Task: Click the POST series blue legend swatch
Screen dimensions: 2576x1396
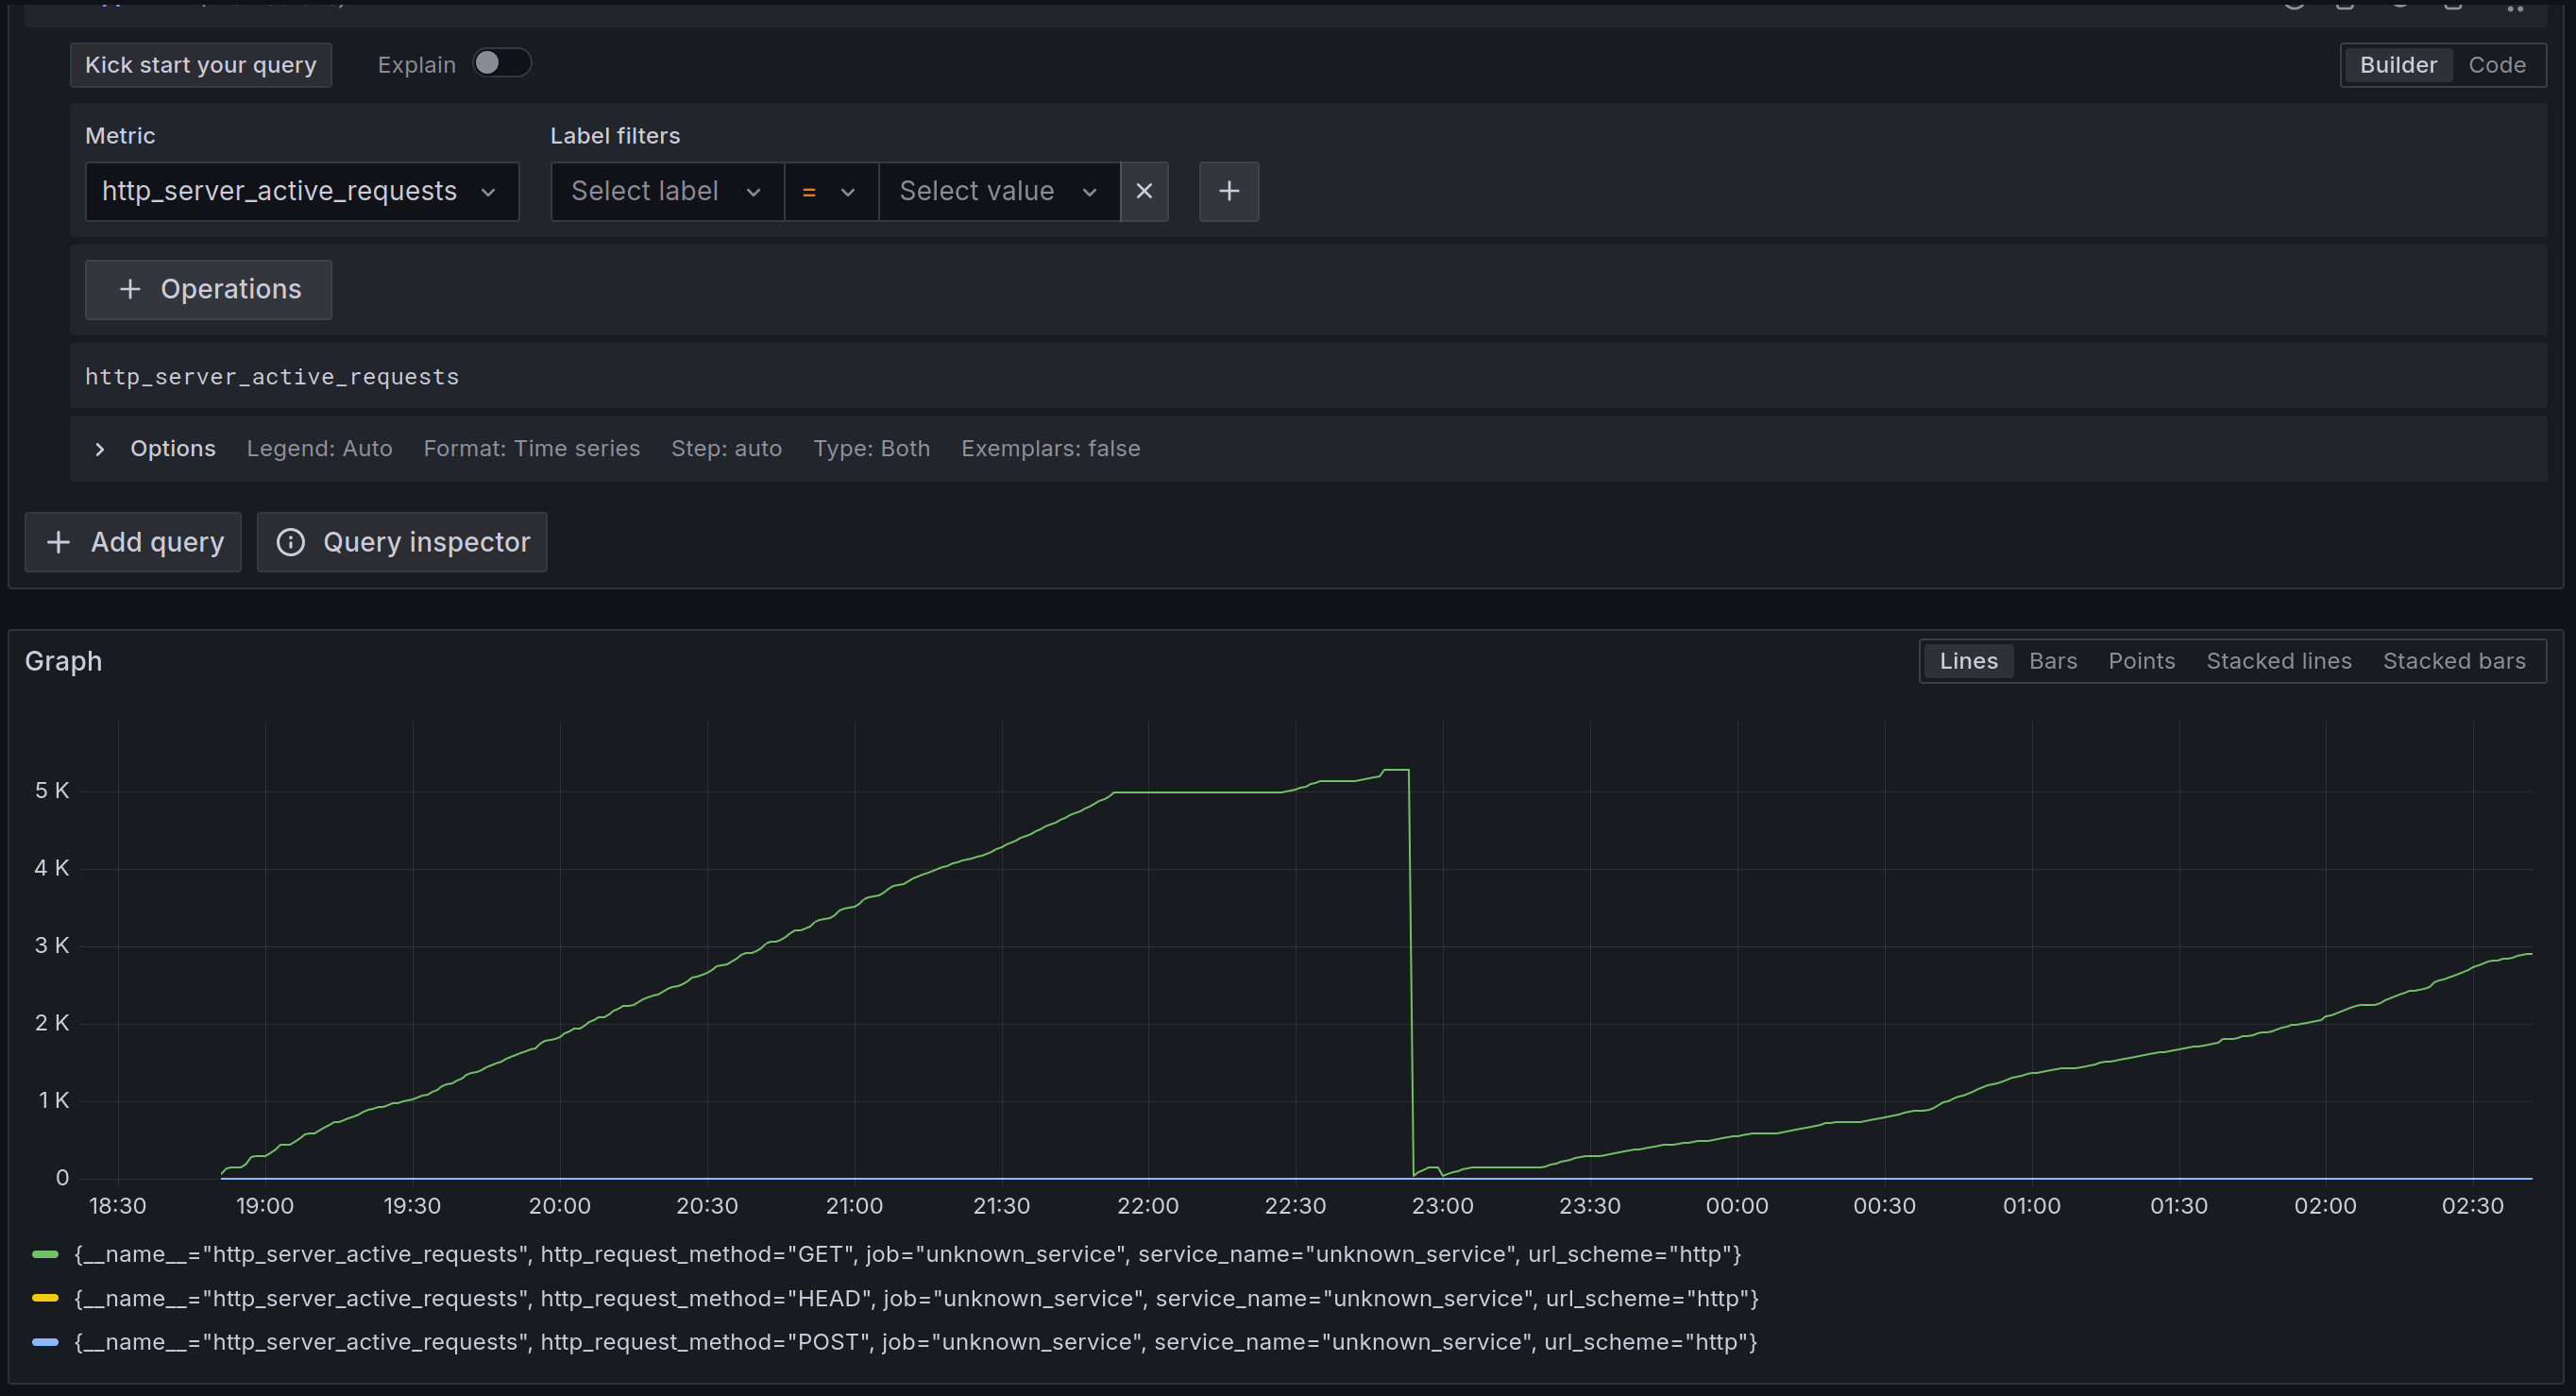Action: [x=45, y=1342]
